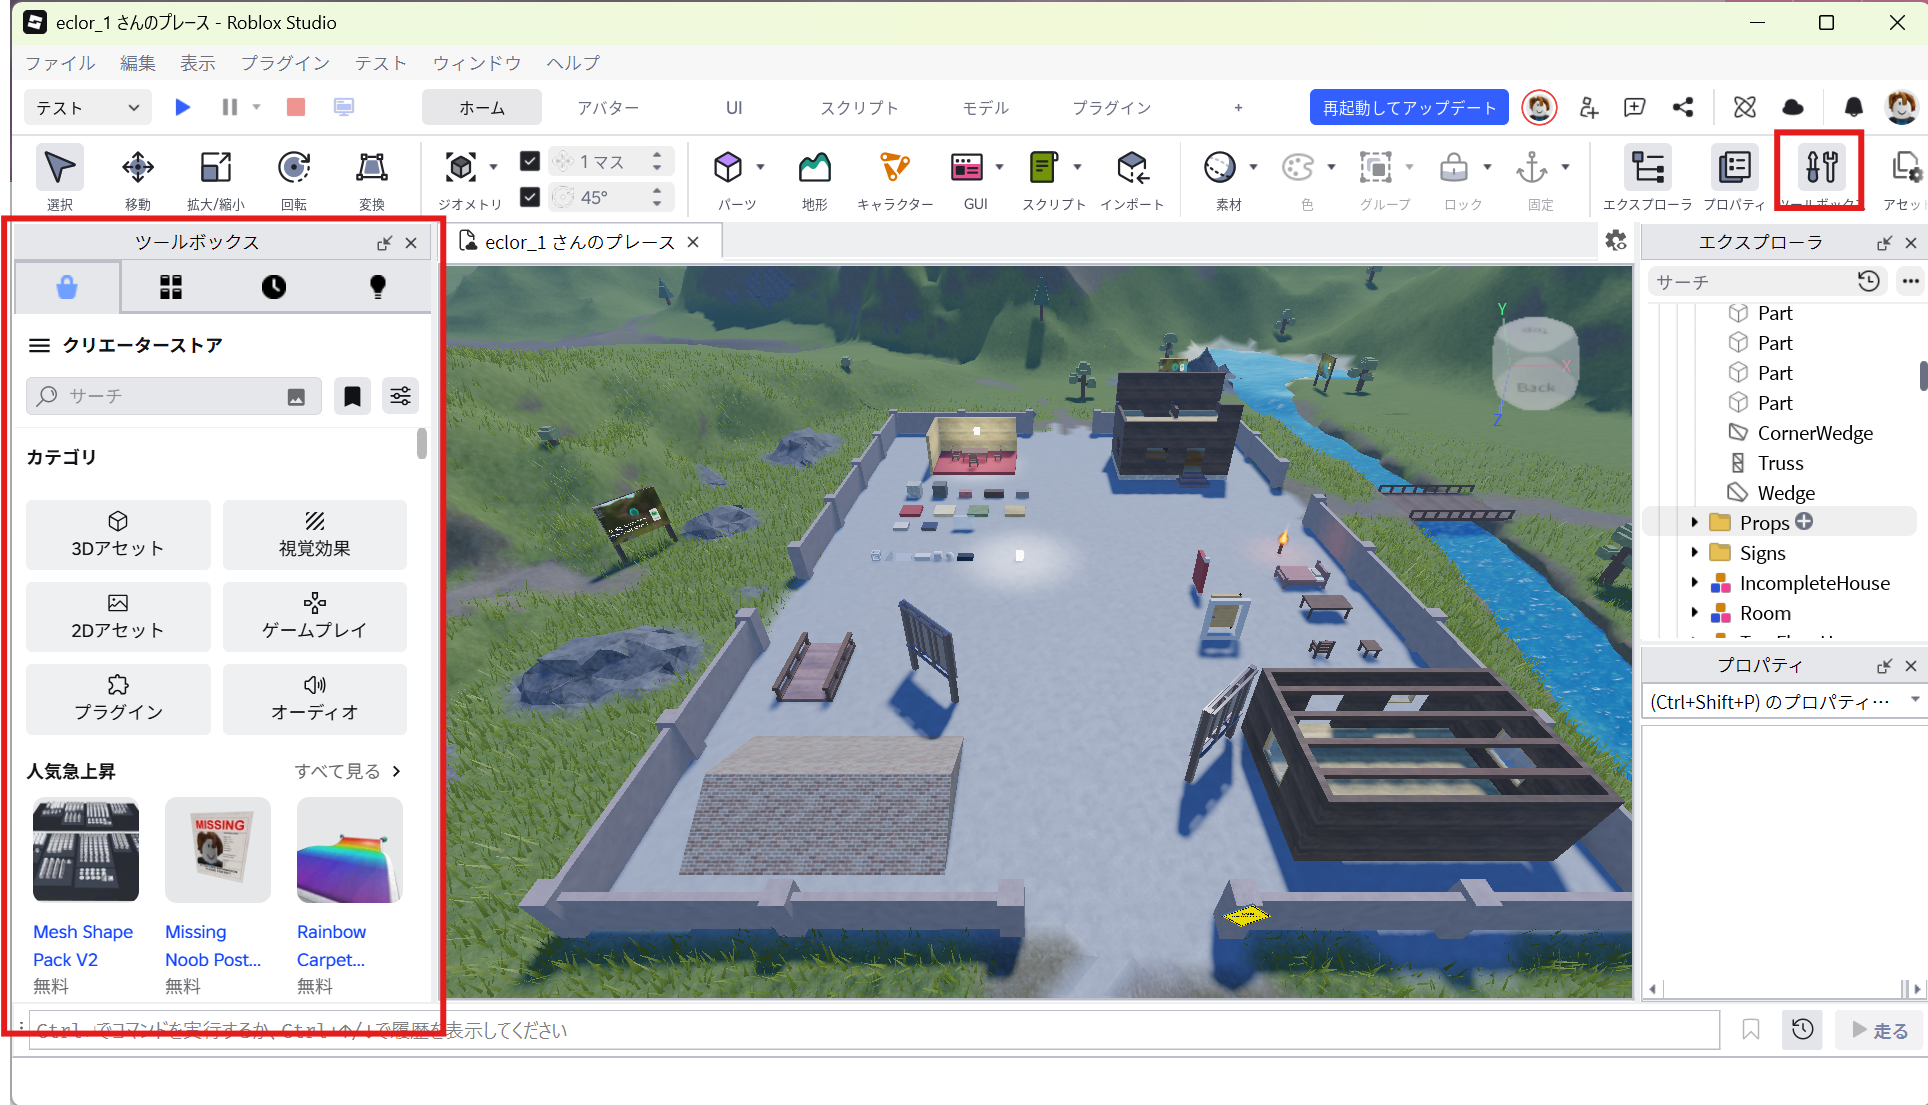Viewport: 1928px width, 1105px height.
Task: Open Toolbox search filter options
Action: (400, 396)
